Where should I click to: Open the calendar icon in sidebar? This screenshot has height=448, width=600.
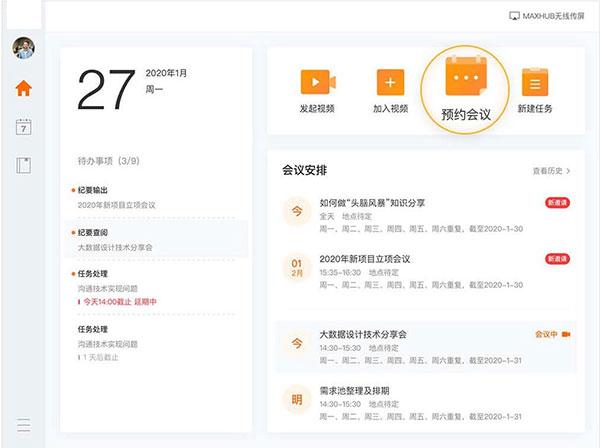pos(23,127)
